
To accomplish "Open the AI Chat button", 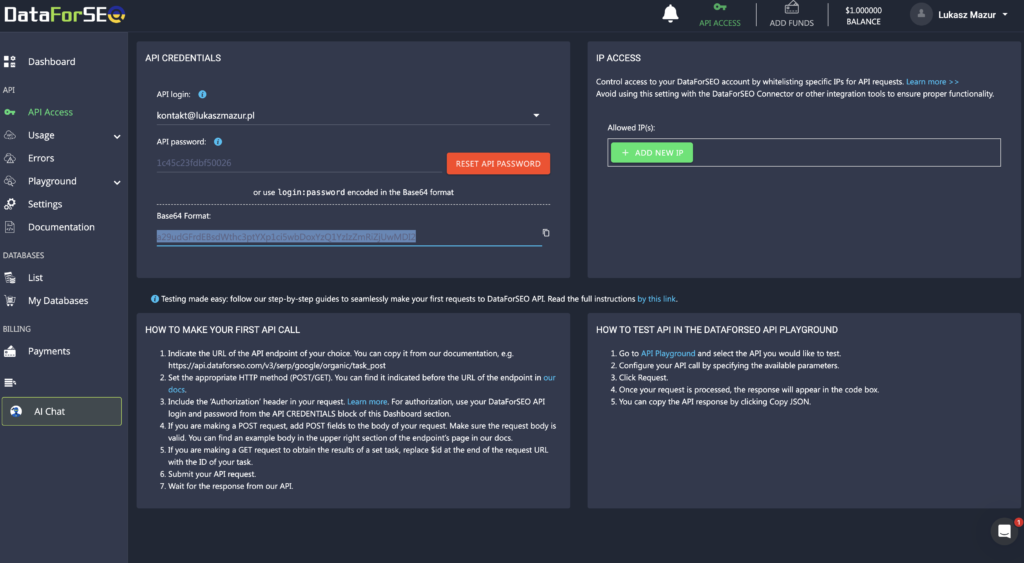I will (x=61, y=411).
